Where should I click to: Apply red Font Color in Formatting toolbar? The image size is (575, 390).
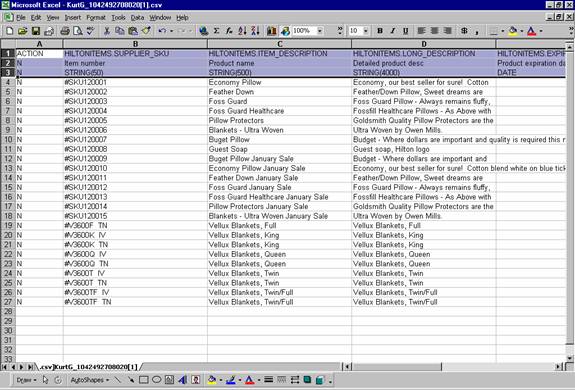(532, 31)
